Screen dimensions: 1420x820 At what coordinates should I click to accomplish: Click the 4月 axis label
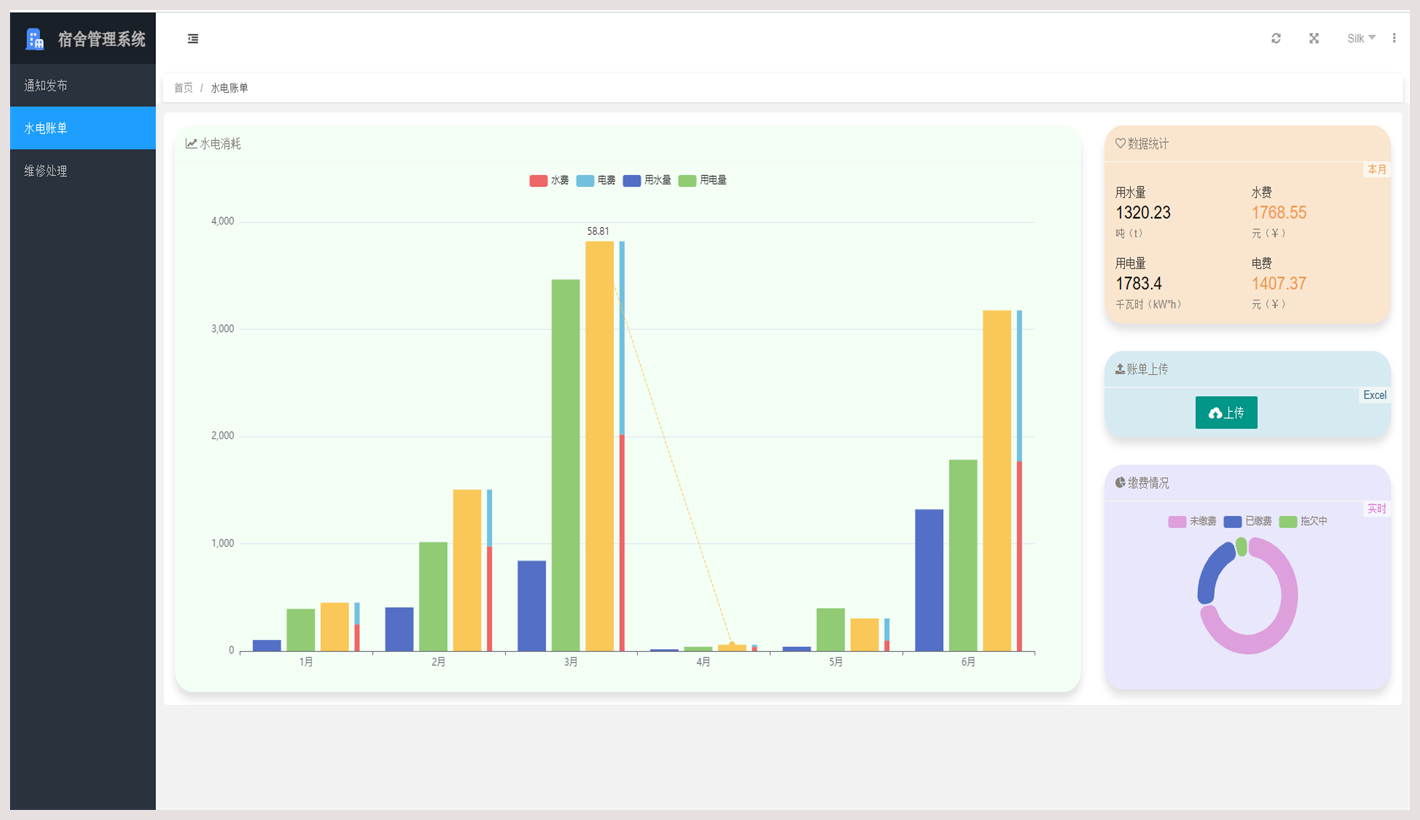click(704, 662)
